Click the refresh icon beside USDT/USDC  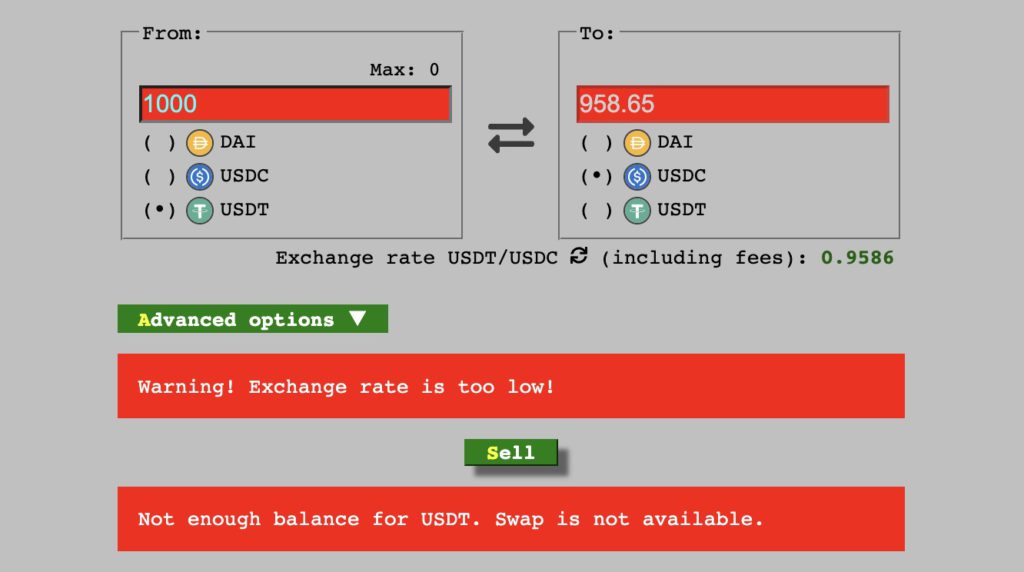point(579,256)
